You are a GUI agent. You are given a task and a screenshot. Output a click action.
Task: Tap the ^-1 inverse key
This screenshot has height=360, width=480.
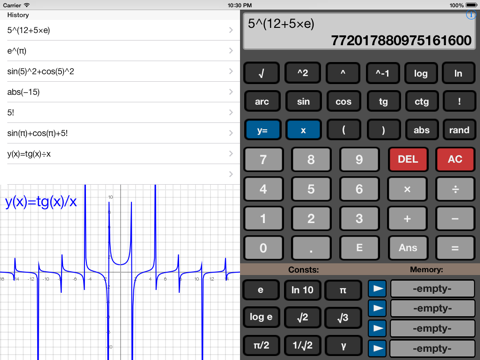(x=382, y=73)
